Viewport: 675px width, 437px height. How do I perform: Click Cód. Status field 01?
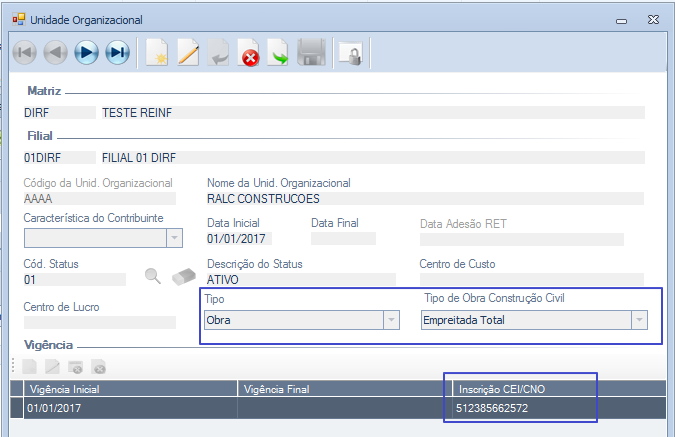coord(74,279)
